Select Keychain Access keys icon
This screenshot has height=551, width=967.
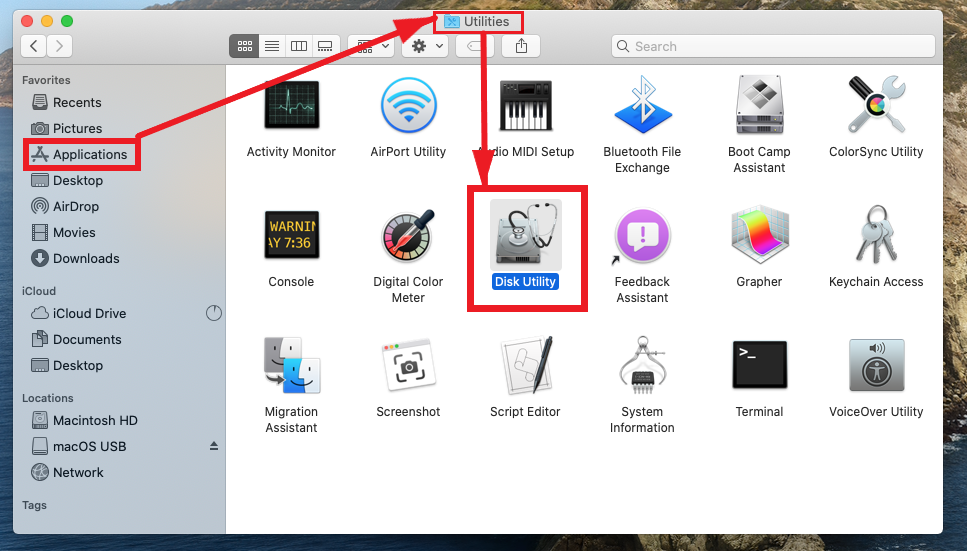[876, 234]
